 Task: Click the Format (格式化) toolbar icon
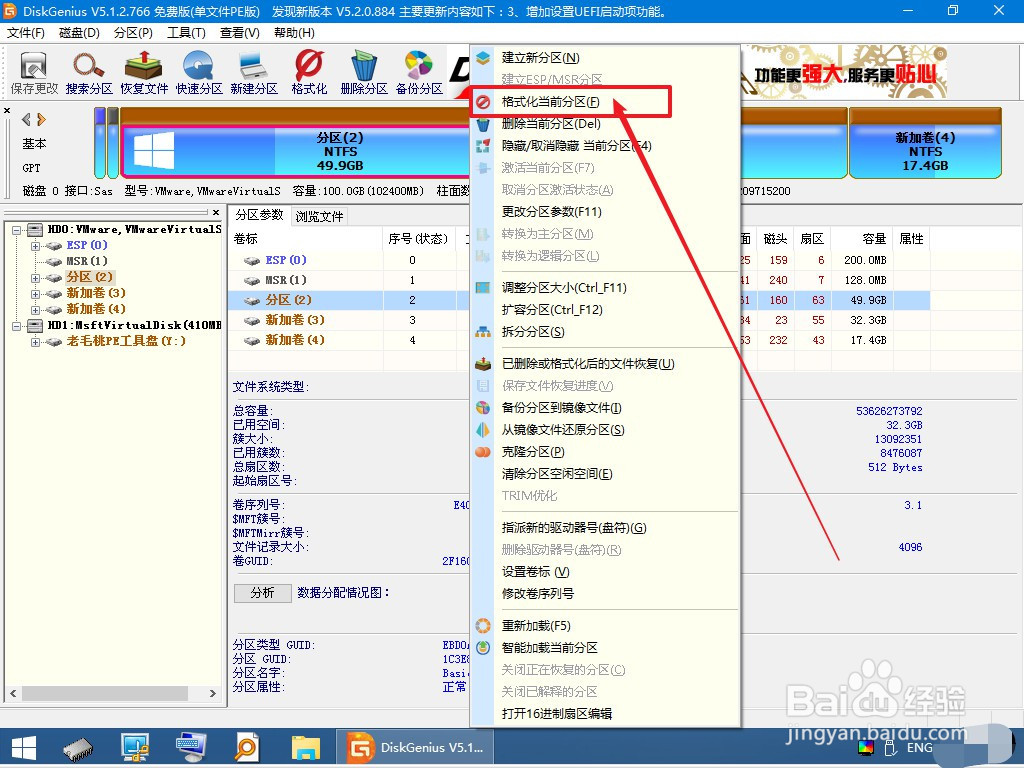tap(309, 72)
